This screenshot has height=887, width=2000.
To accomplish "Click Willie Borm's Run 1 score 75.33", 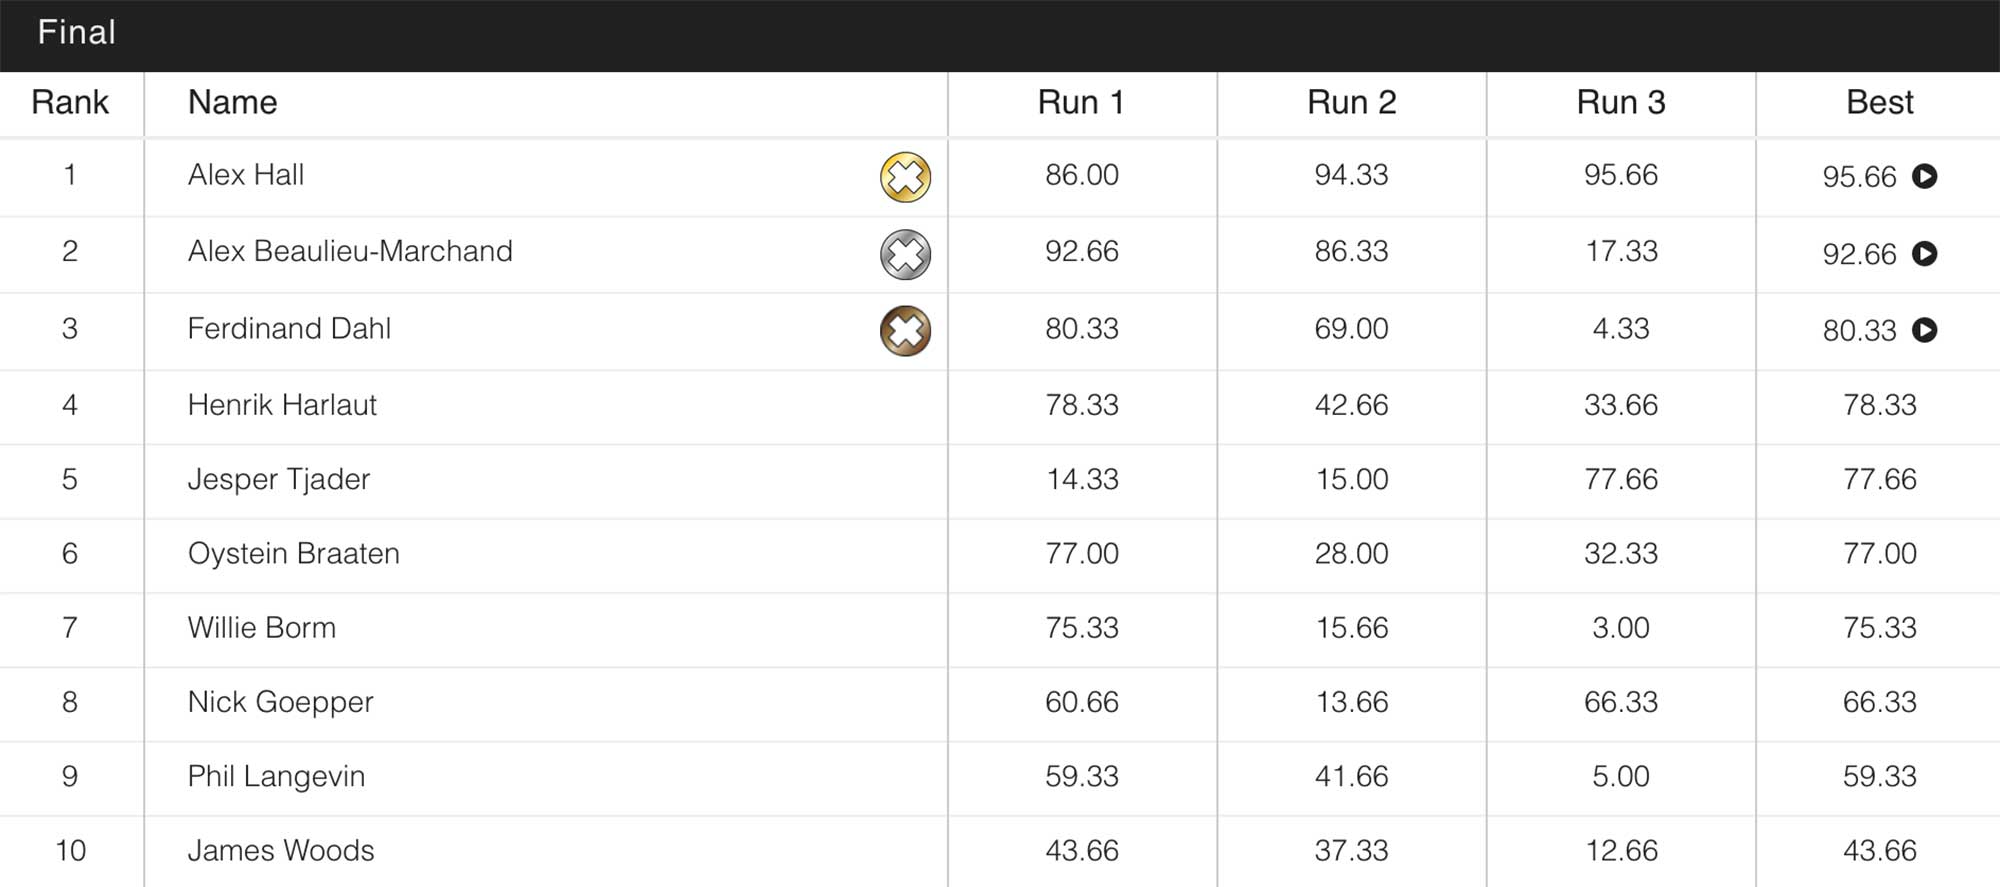I will click(1081, 627).
